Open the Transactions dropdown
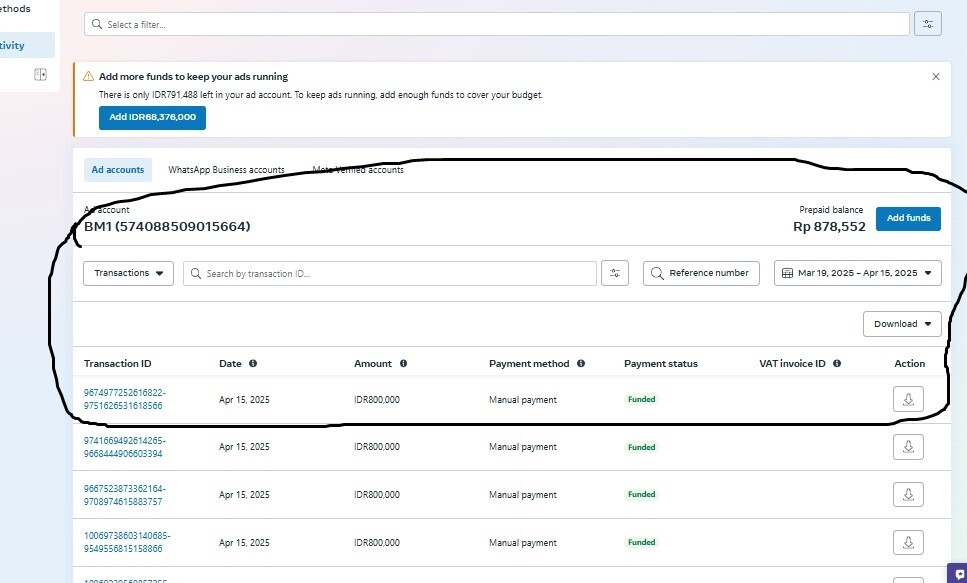The height and width of the screenshot is (583, 967). [128, 273]
